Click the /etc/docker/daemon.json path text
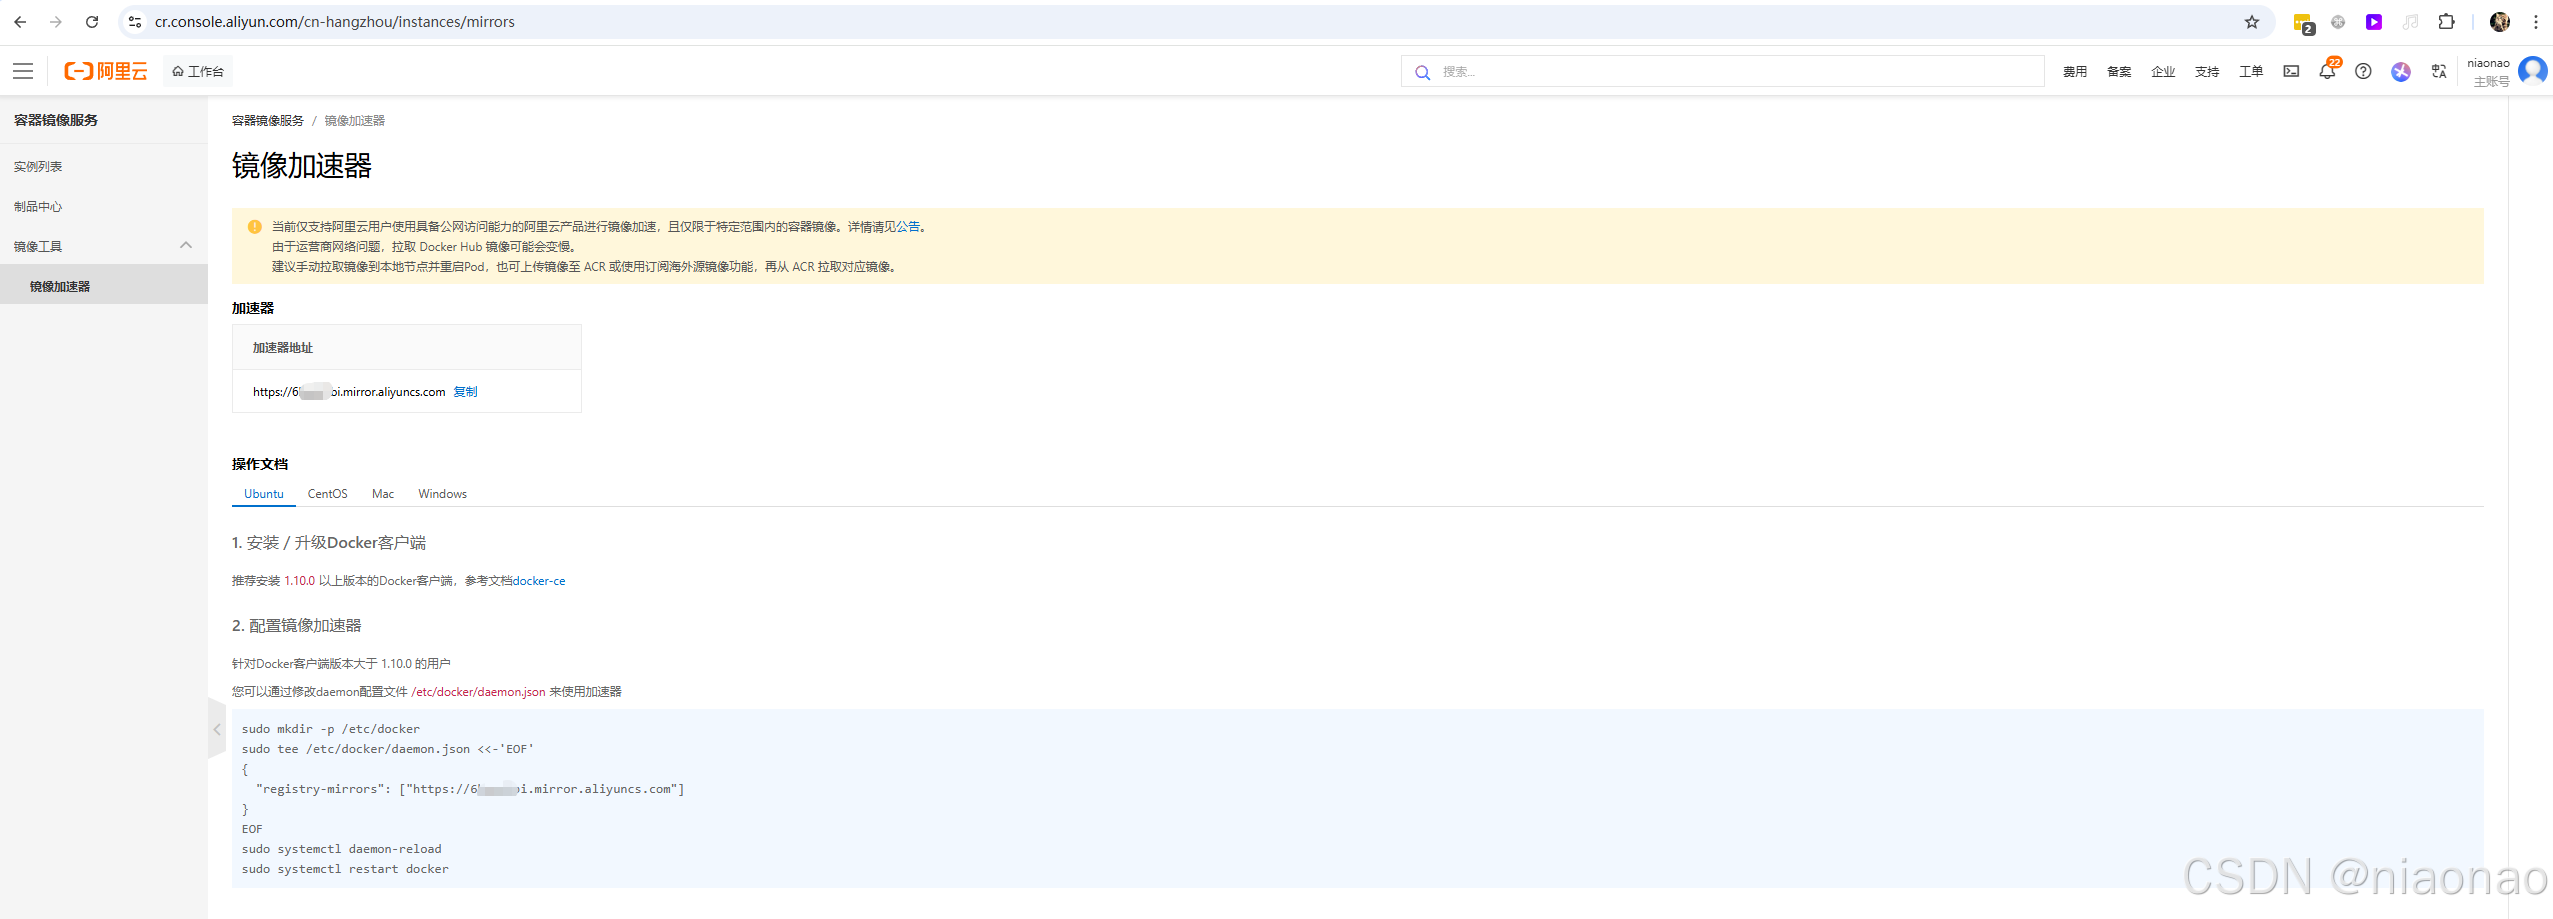 coord(478,692)
